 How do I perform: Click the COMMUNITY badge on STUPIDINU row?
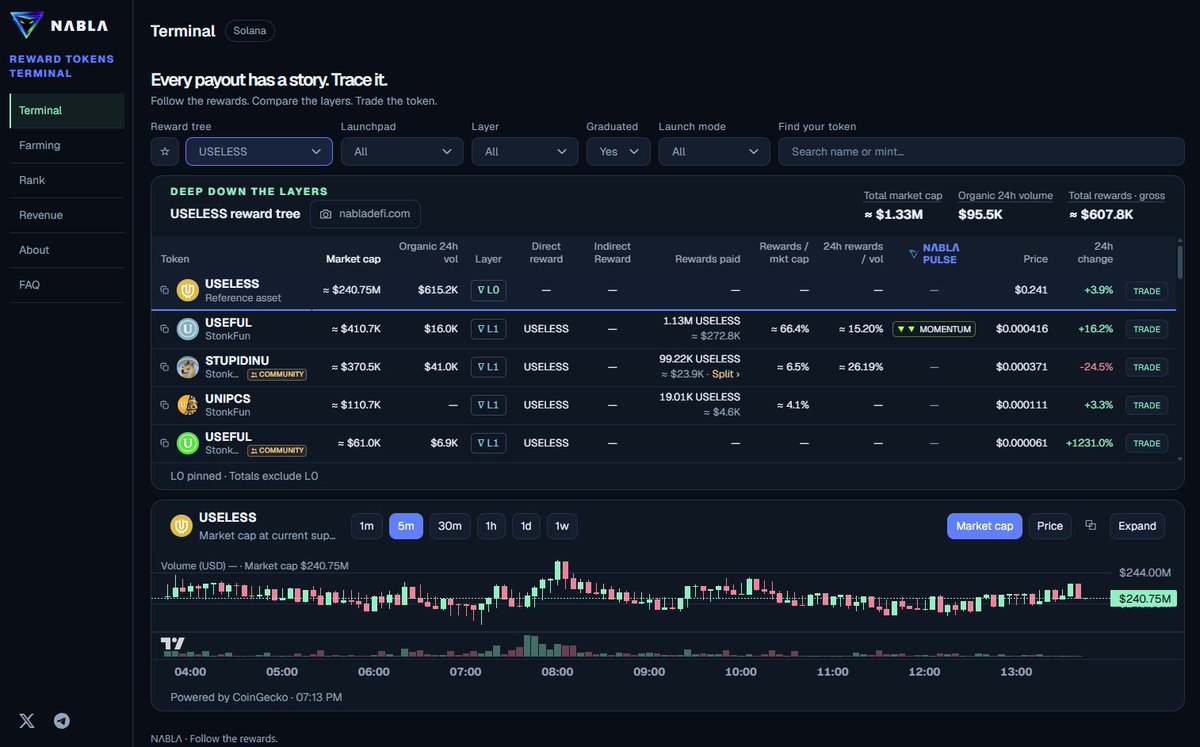coord(277,374)
